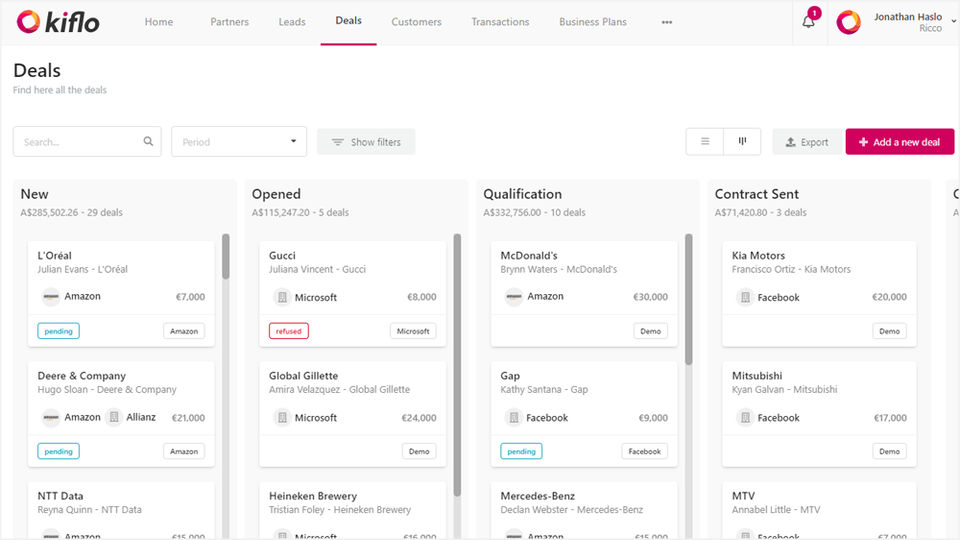Open the Global Gillette deal title
The width and height of the screenshot is (960, 540).
click(x=303, y=375)
